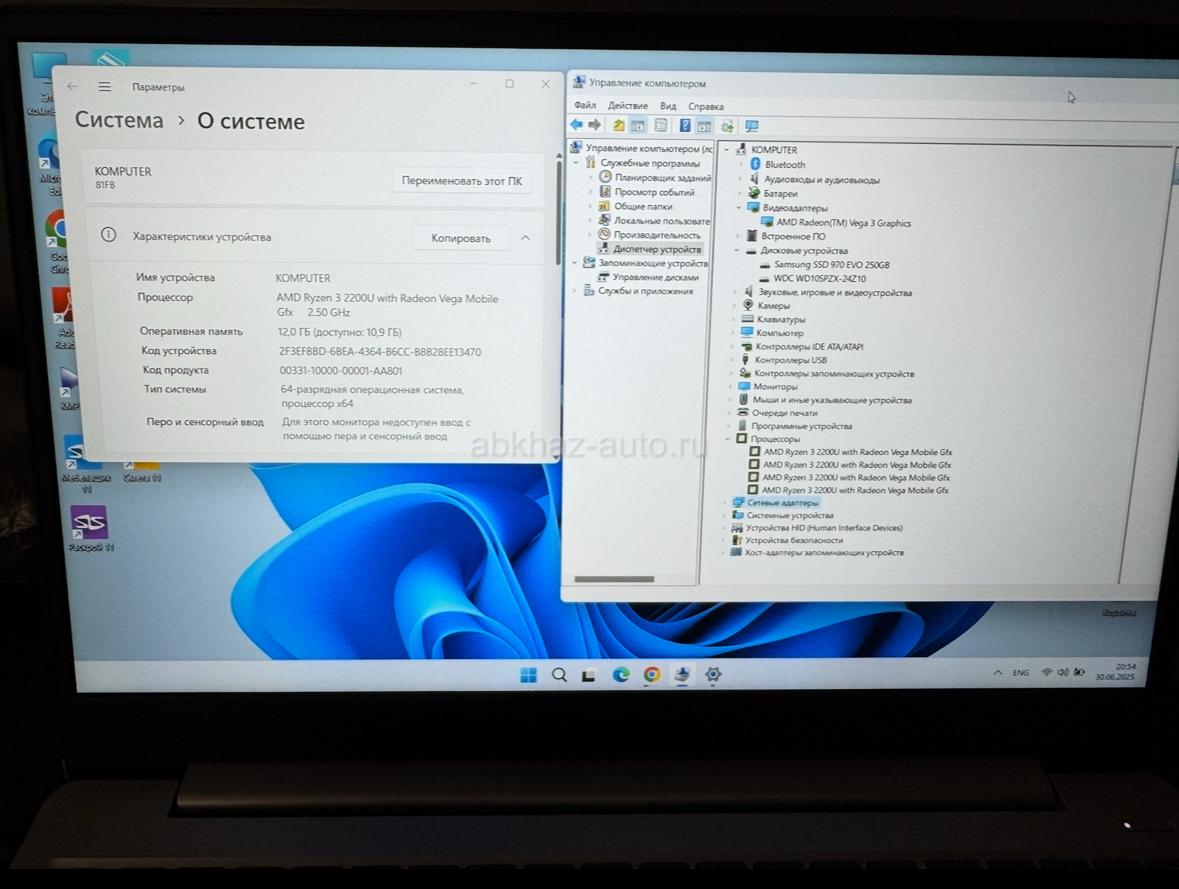Open the Windows Start menu
The height and width of the screenshot is (889, 1179).
pos(529,675)
